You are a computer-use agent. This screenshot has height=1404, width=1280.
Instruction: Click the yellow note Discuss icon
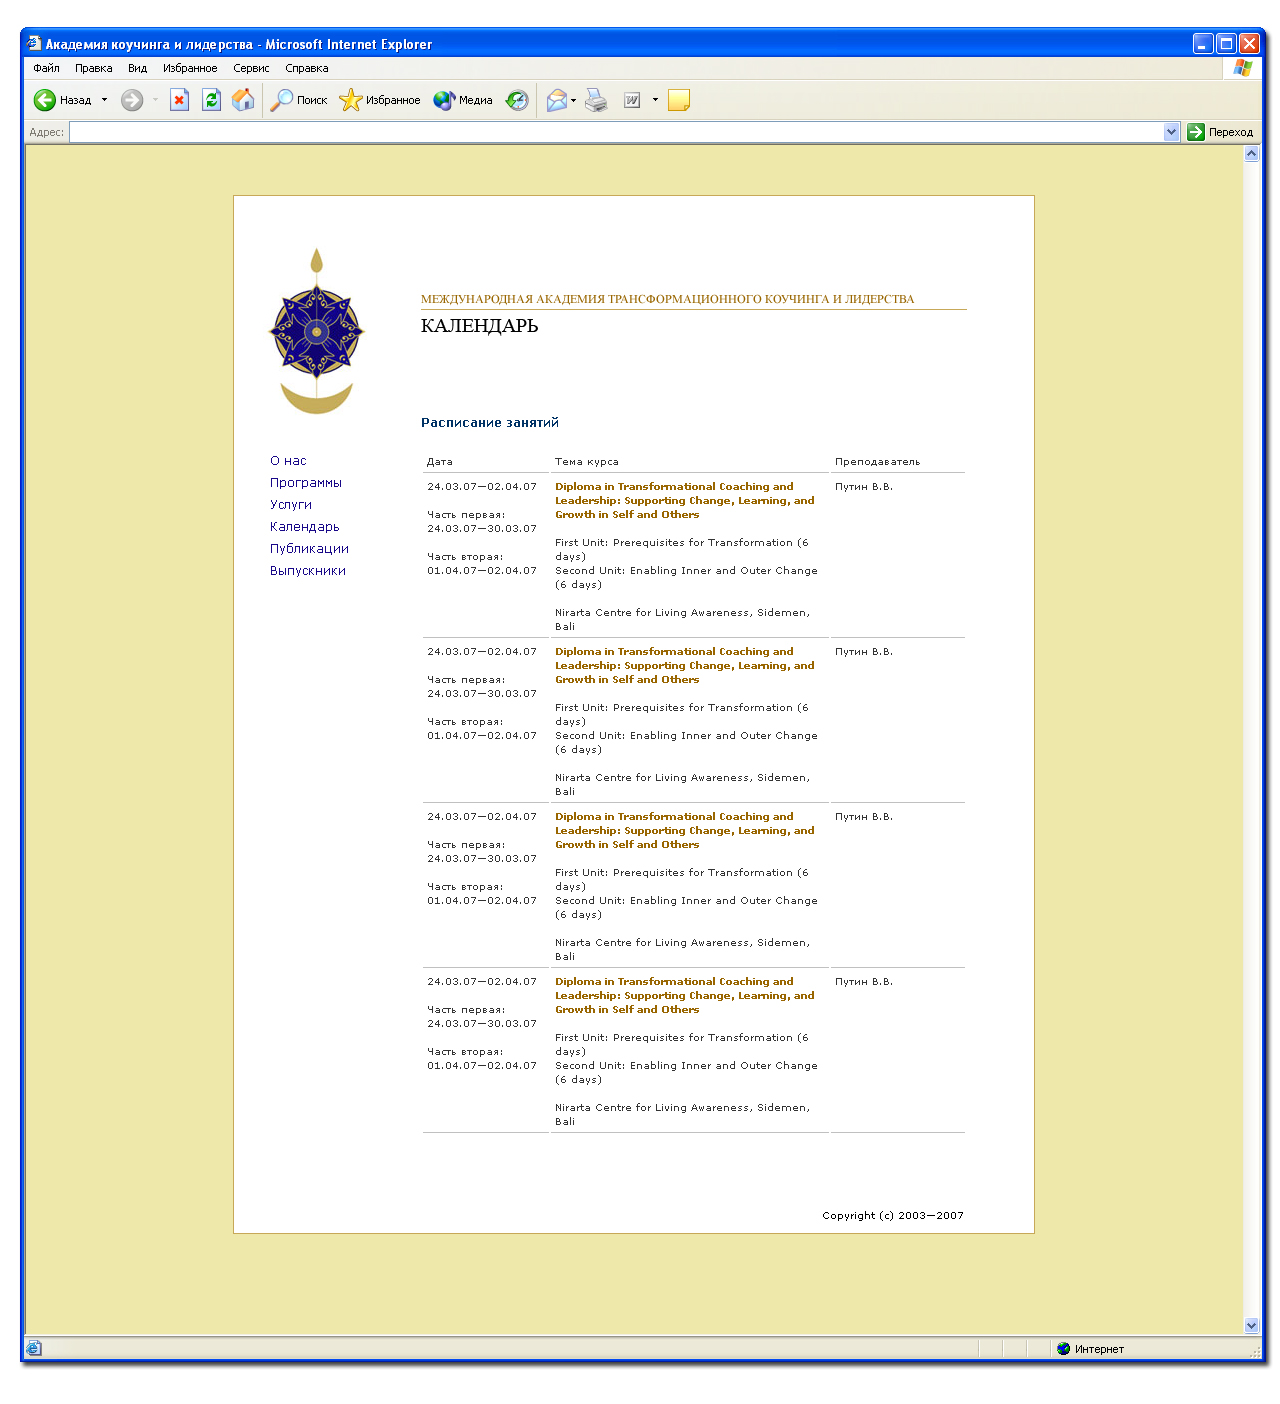coord(679,100)
